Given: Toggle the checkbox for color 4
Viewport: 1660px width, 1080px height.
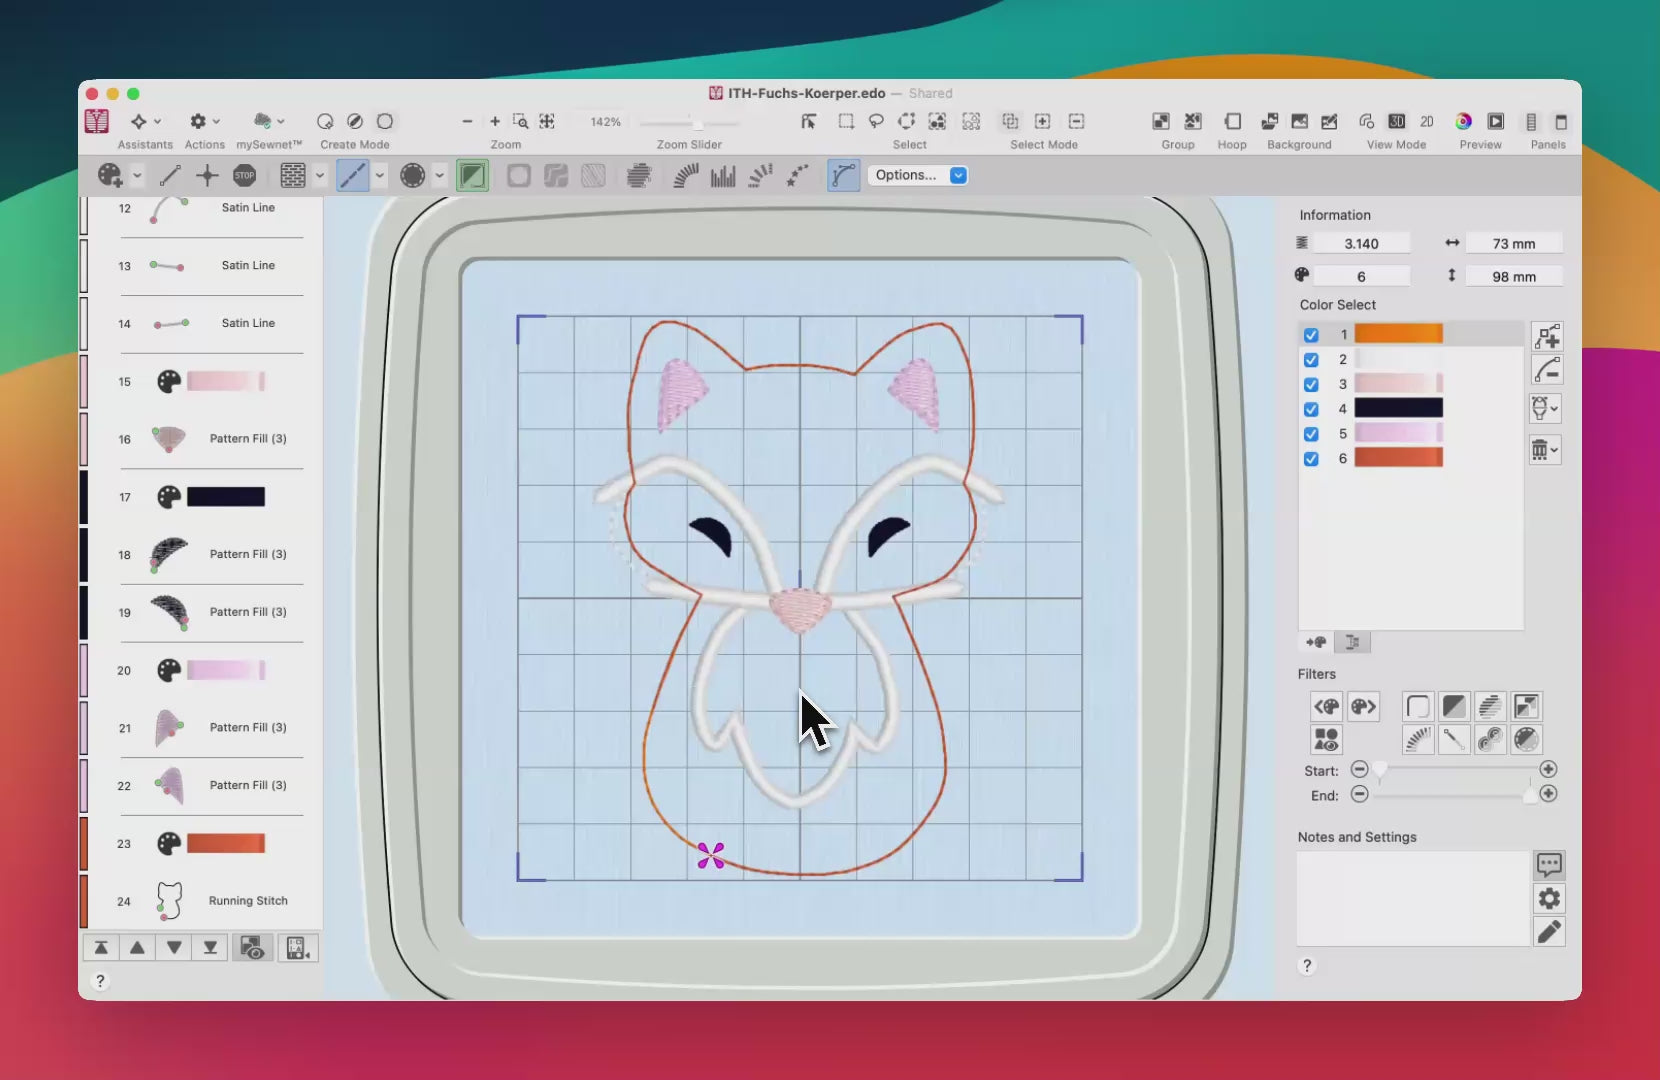Looking at the screenshot, I should point(1311,409).
